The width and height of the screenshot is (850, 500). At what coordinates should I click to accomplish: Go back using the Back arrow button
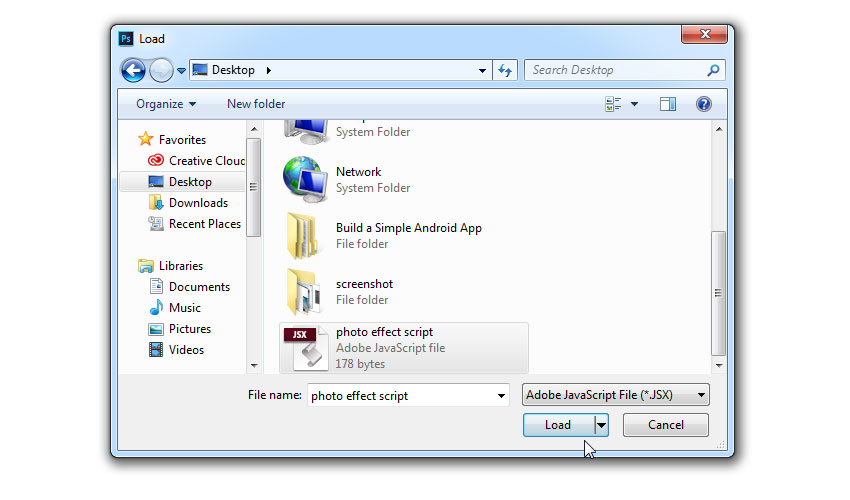point(133,70)
